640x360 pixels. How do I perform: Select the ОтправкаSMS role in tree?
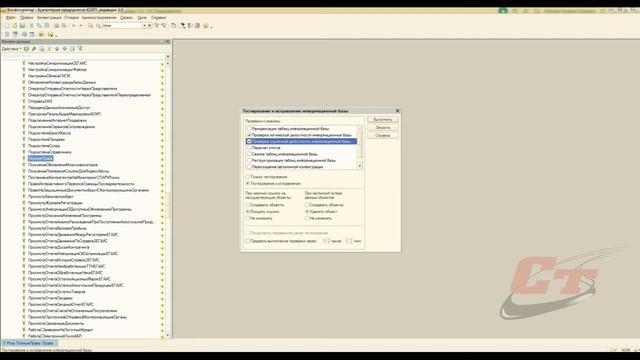[40, 101]
